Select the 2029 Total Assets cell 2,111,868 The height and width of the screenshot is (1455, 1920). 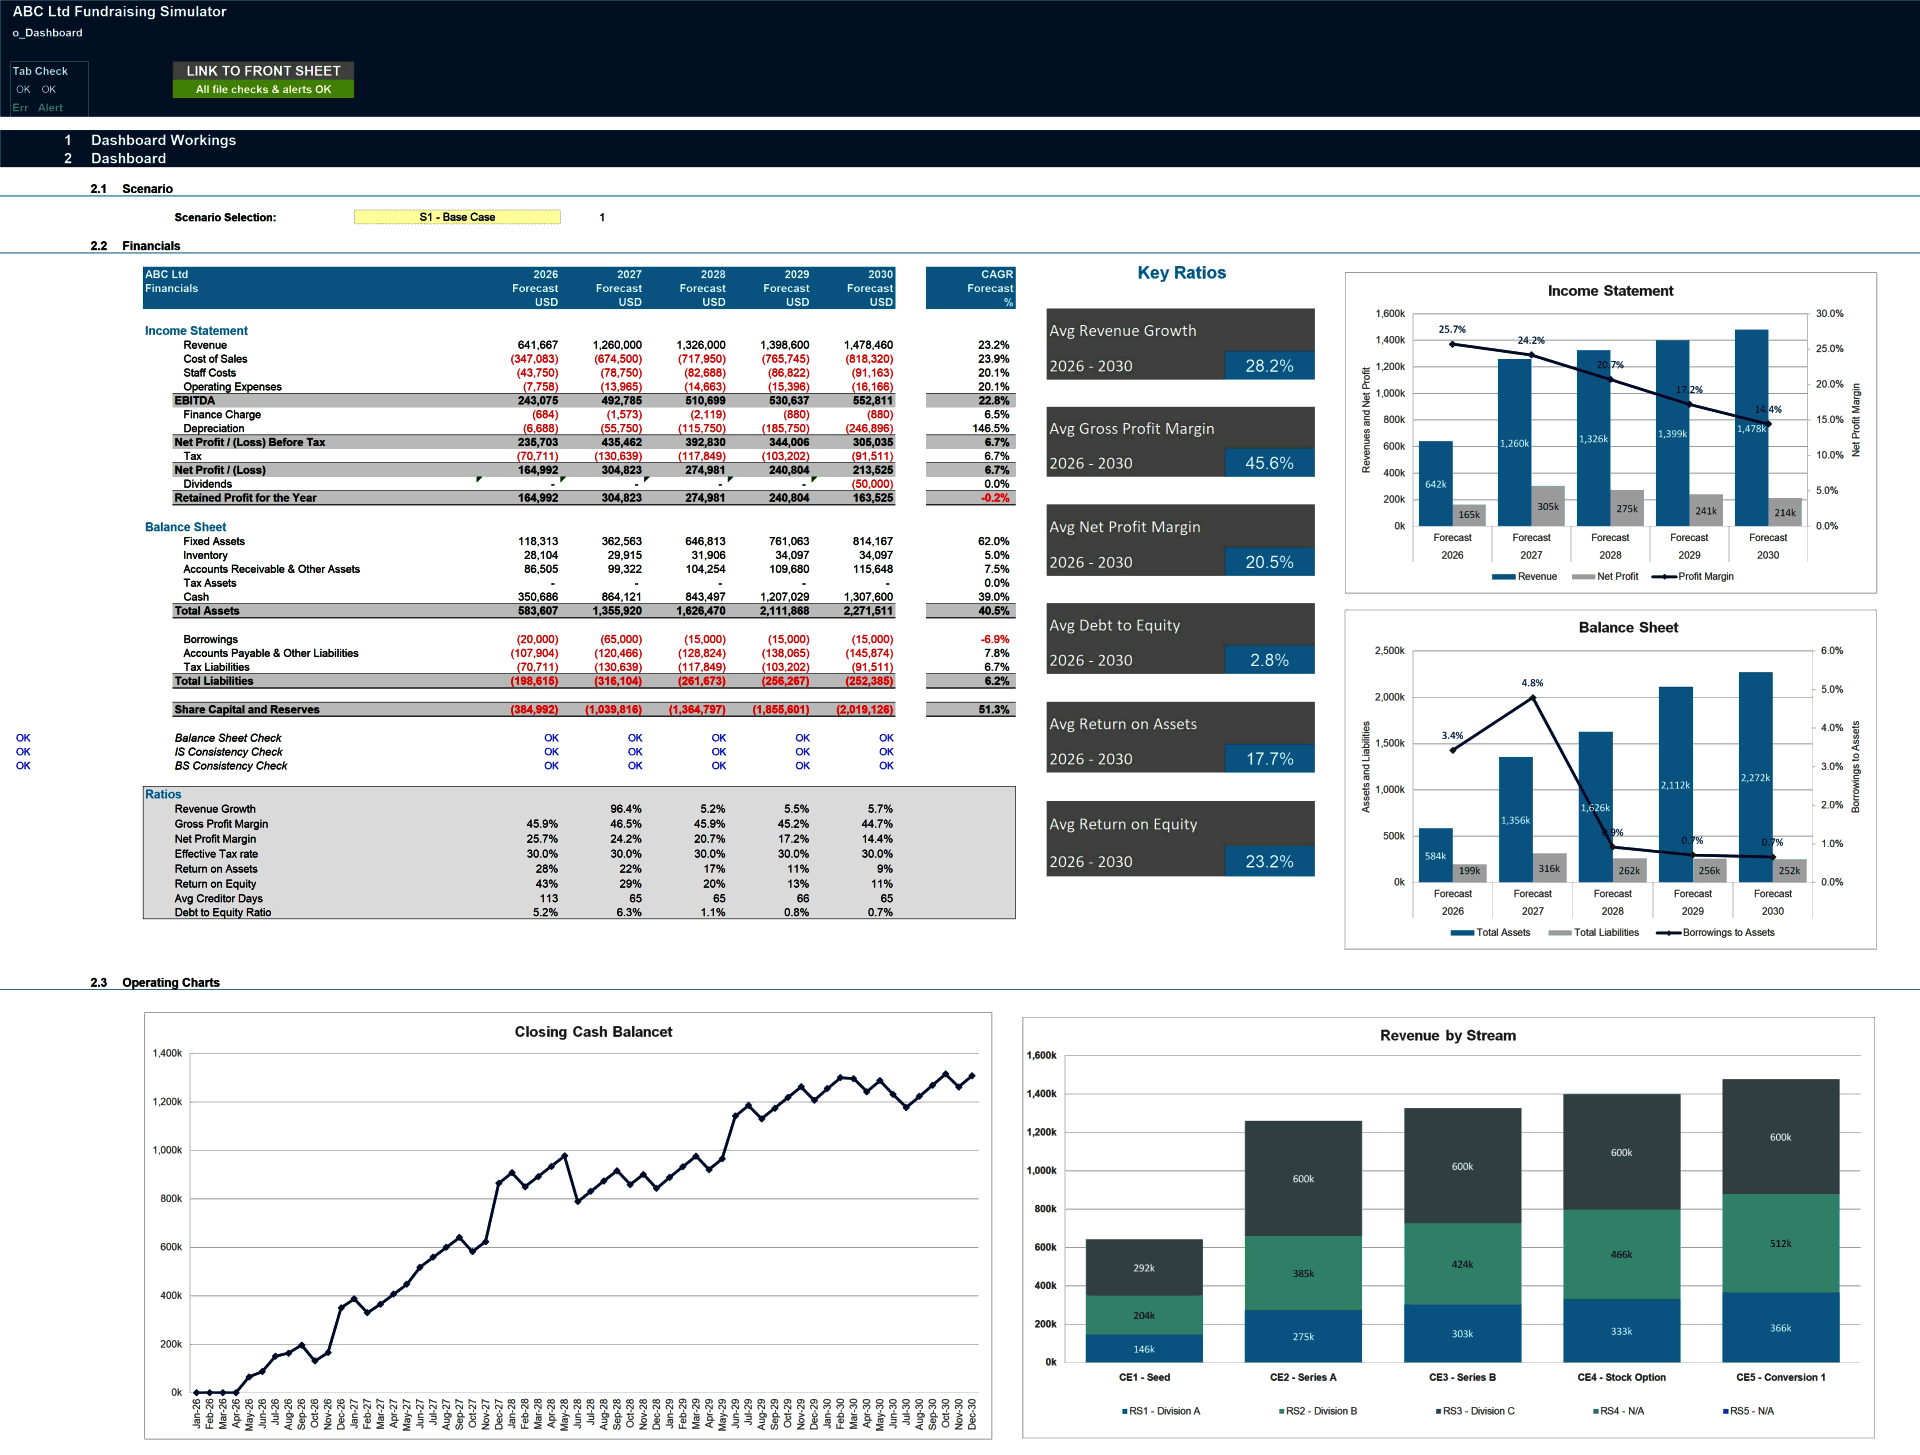pos(784,611)
